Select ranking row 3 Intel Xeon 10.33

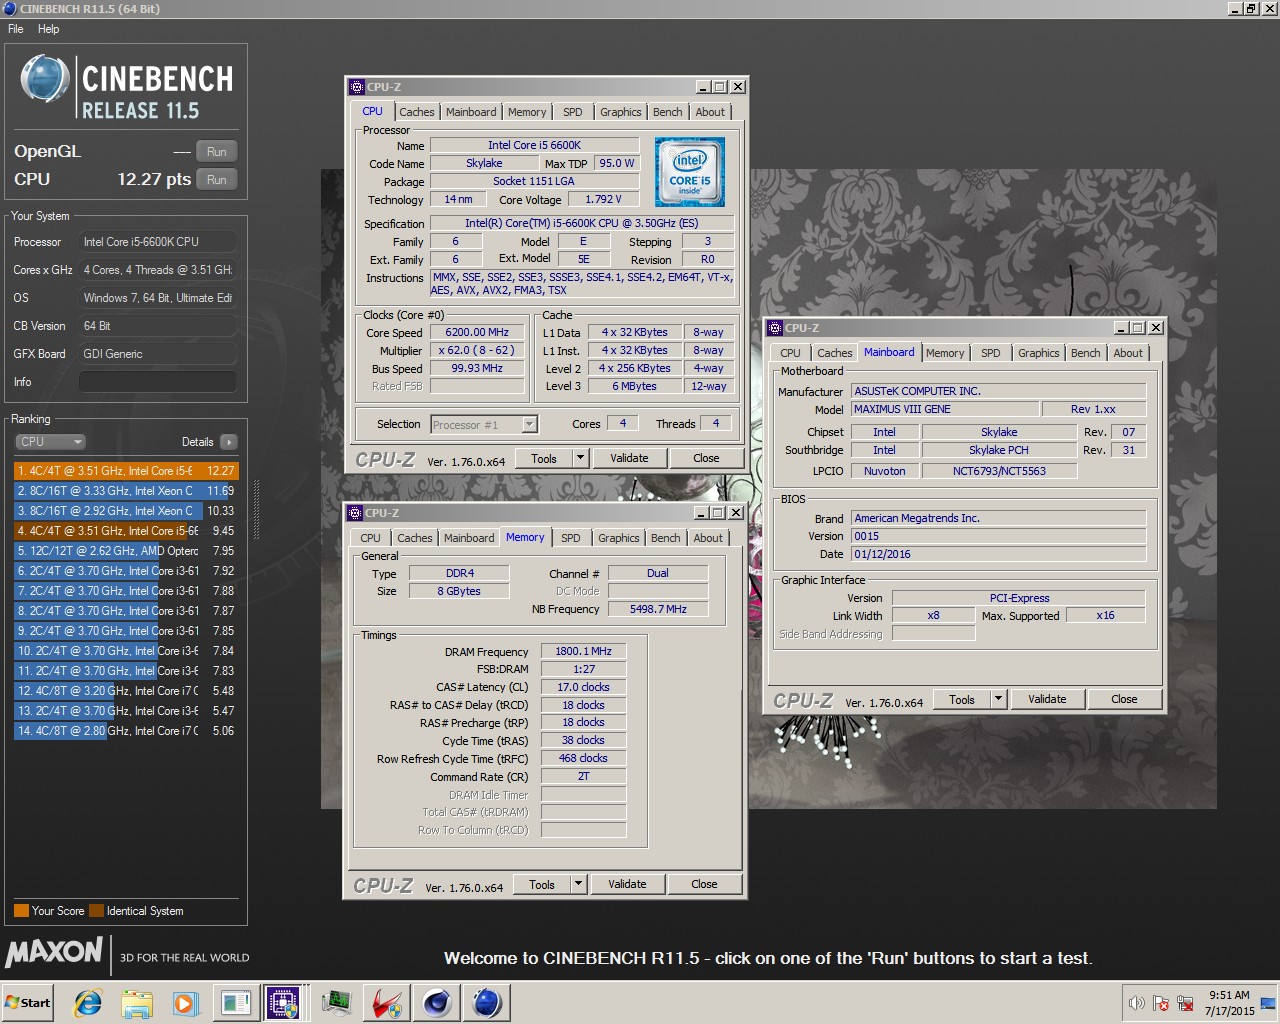[x=126, y=511]
